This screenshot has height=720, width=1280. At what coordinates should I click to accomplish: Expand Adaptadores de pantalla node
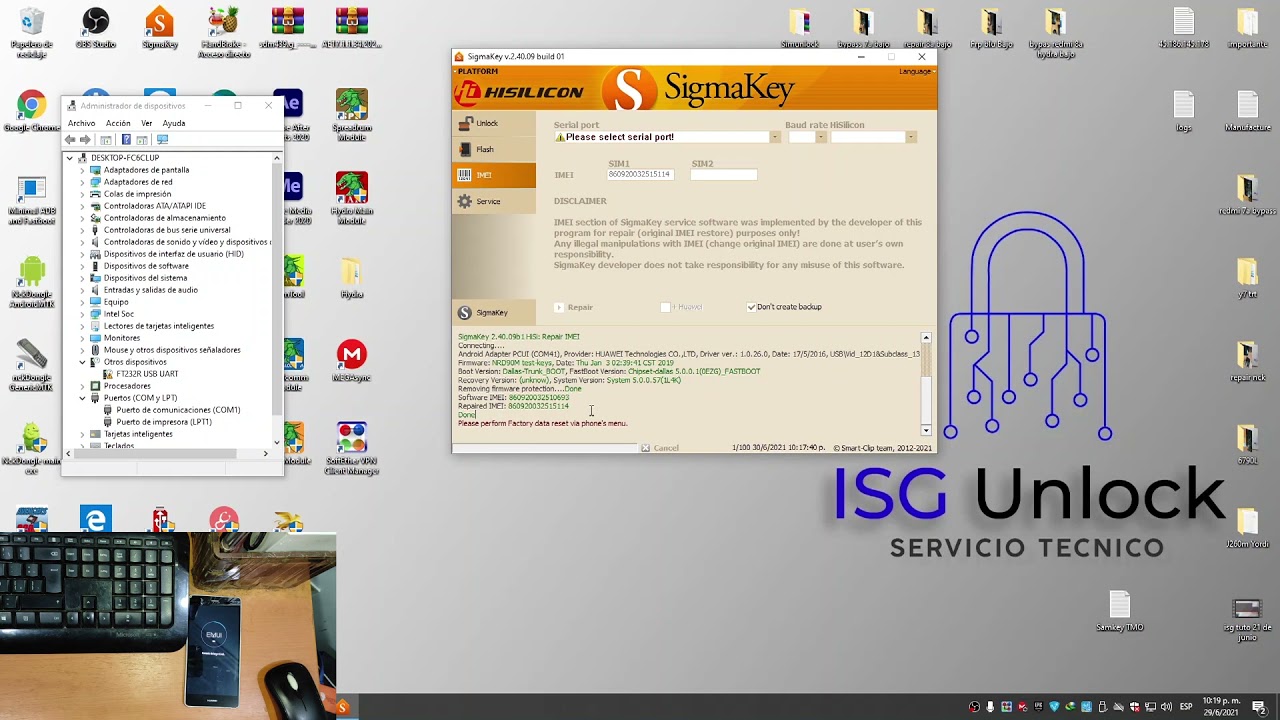(x=83, y=170)
